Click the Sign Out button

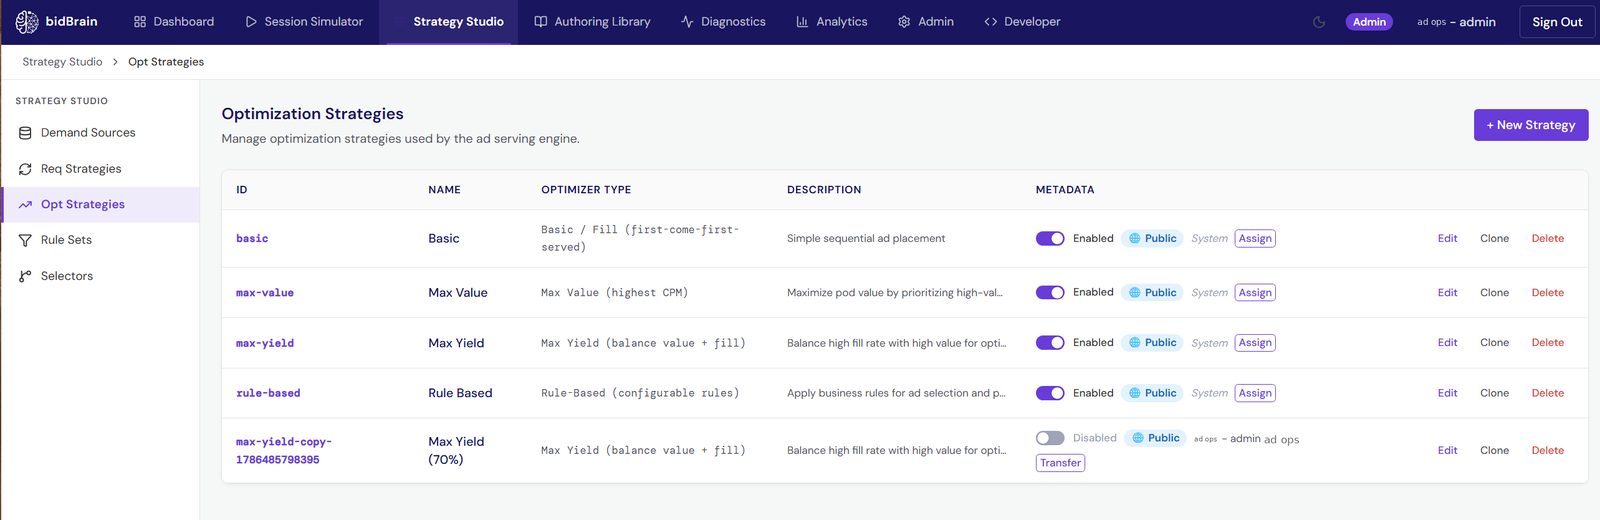(x=1557, y=22)
